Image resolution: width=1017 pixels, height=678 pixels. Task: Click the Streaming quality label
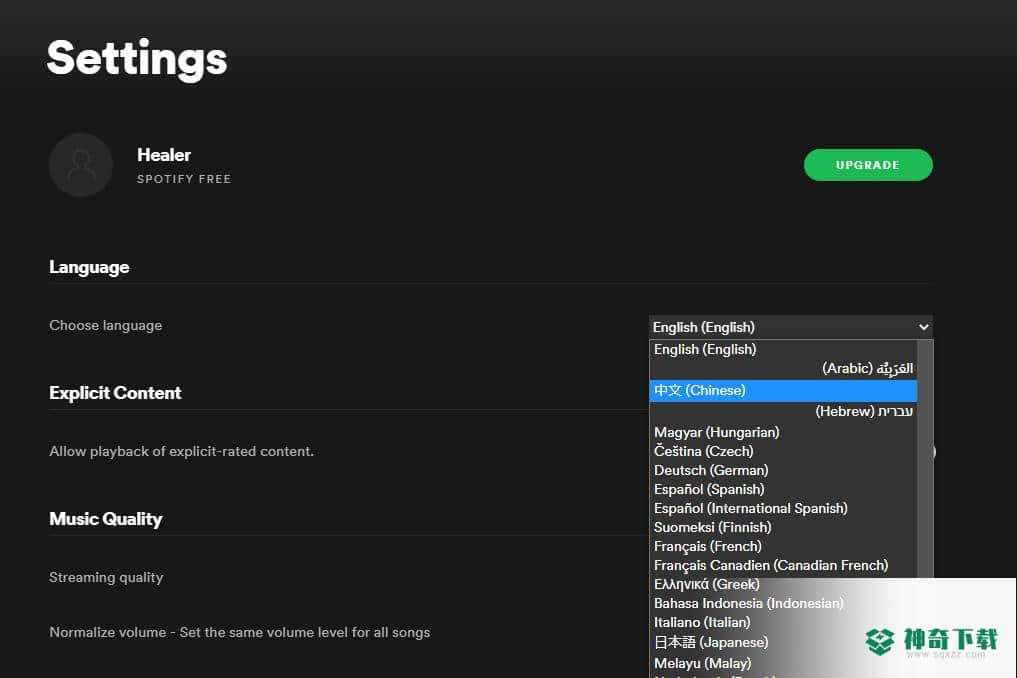(x=106, y=577)
